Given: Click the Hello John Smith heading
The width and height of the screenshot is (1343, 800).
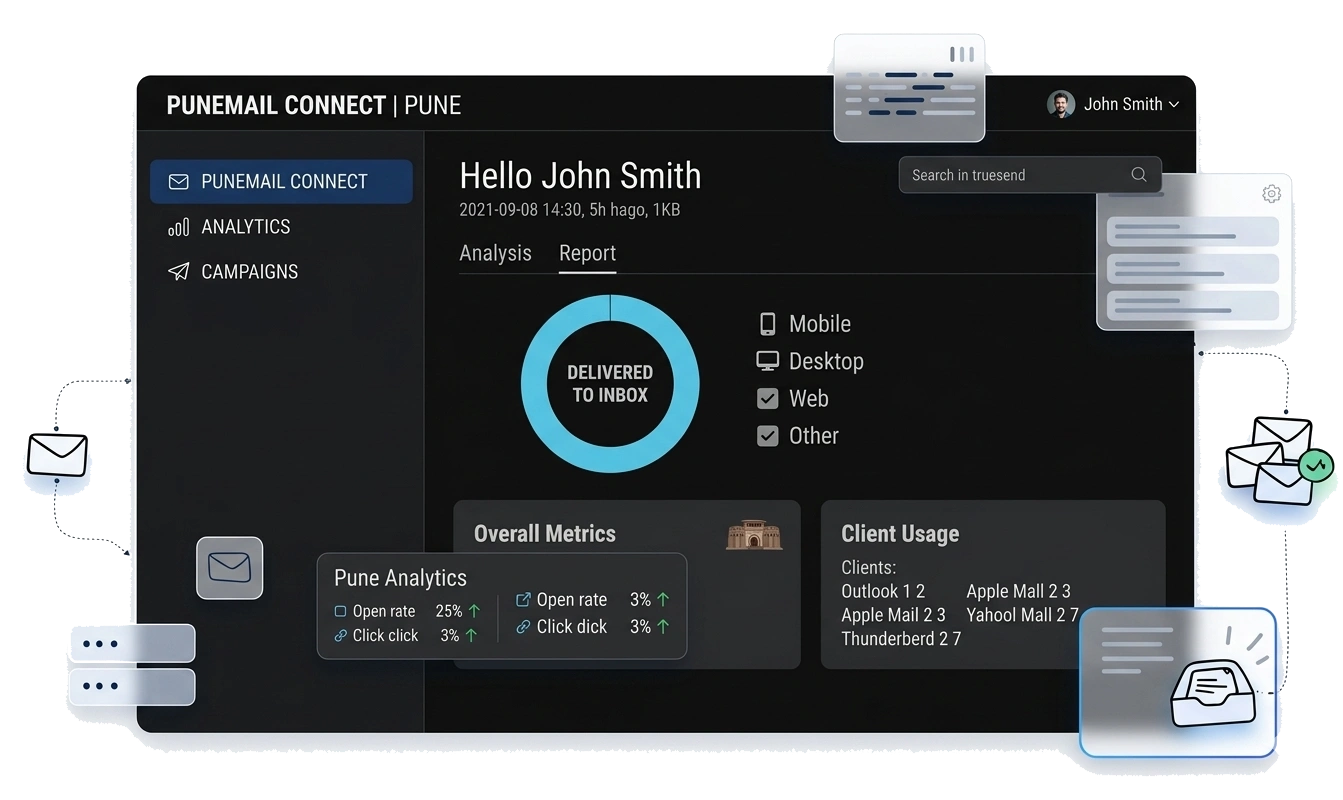Looking at the screenshot, I should click(580, 176).
